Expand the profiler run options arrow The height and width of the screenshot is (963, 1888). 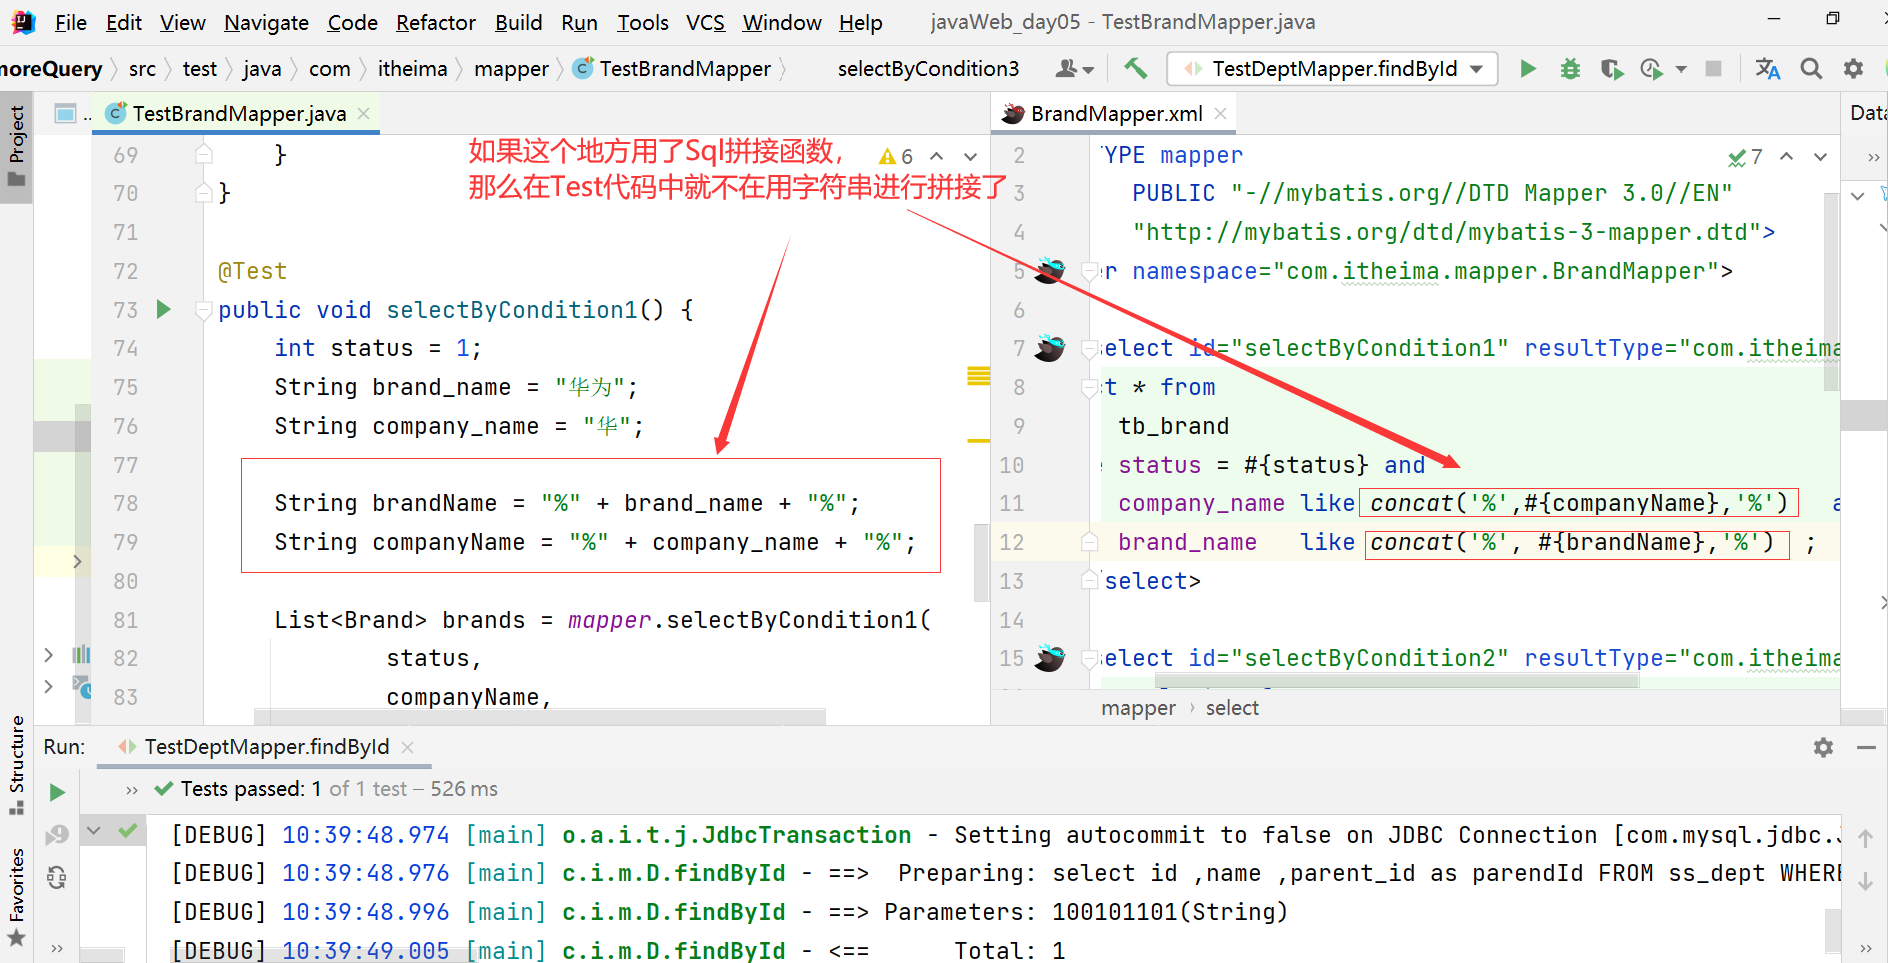pos(1681,69)
